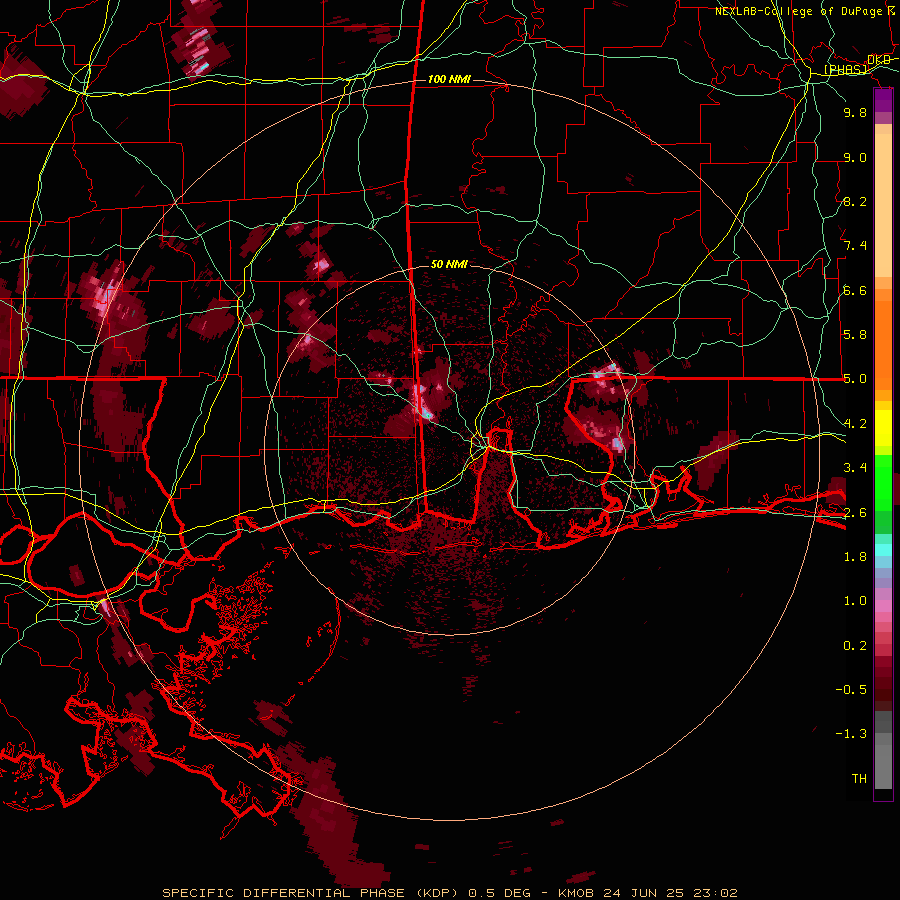
Task: Click the '50 NMI' range ring label
Action: click(x=449, y=264)
